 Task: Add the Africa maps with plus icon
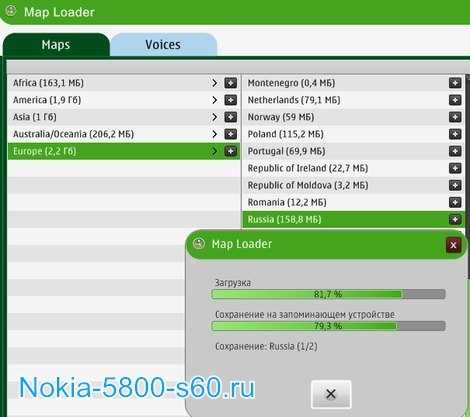[231, 83]
